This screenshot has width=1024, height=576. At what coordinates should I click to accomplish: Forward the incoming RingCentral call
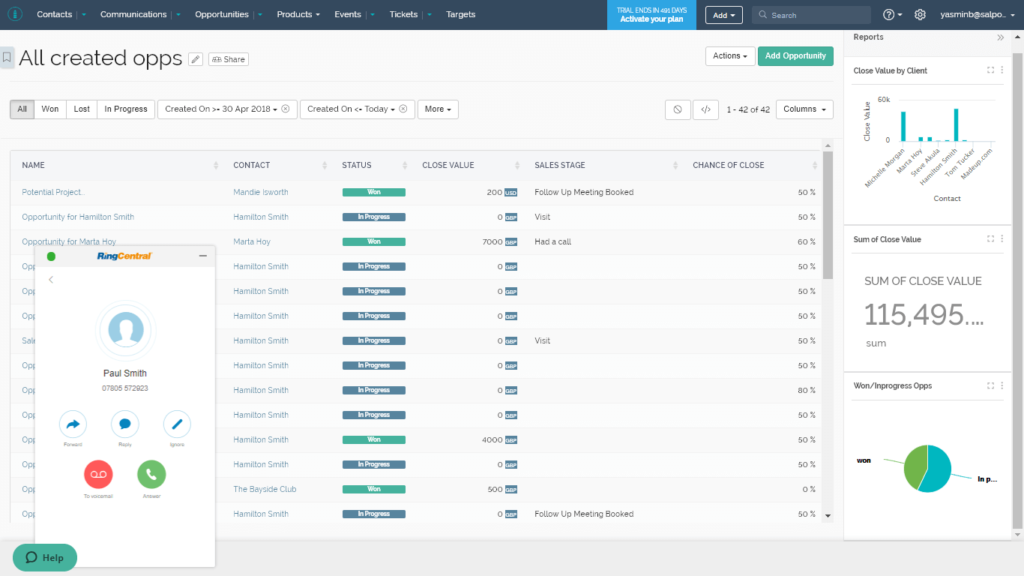[x=73, y=423]
